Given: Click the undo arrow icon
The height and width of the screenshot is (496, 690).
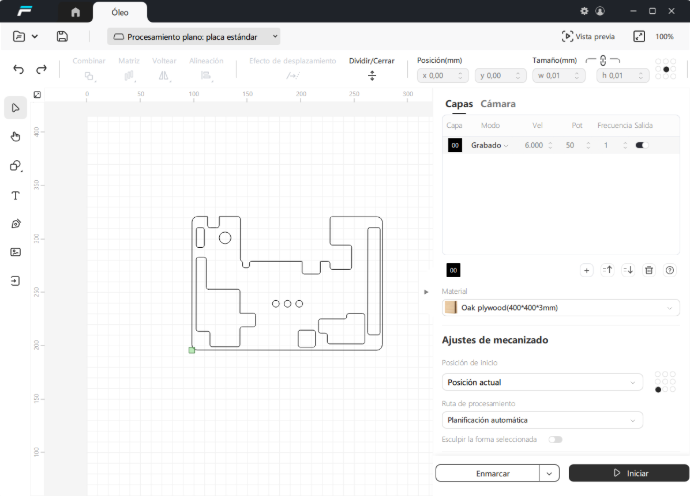Looking at the screenshot, I should (x=18, y=70).
